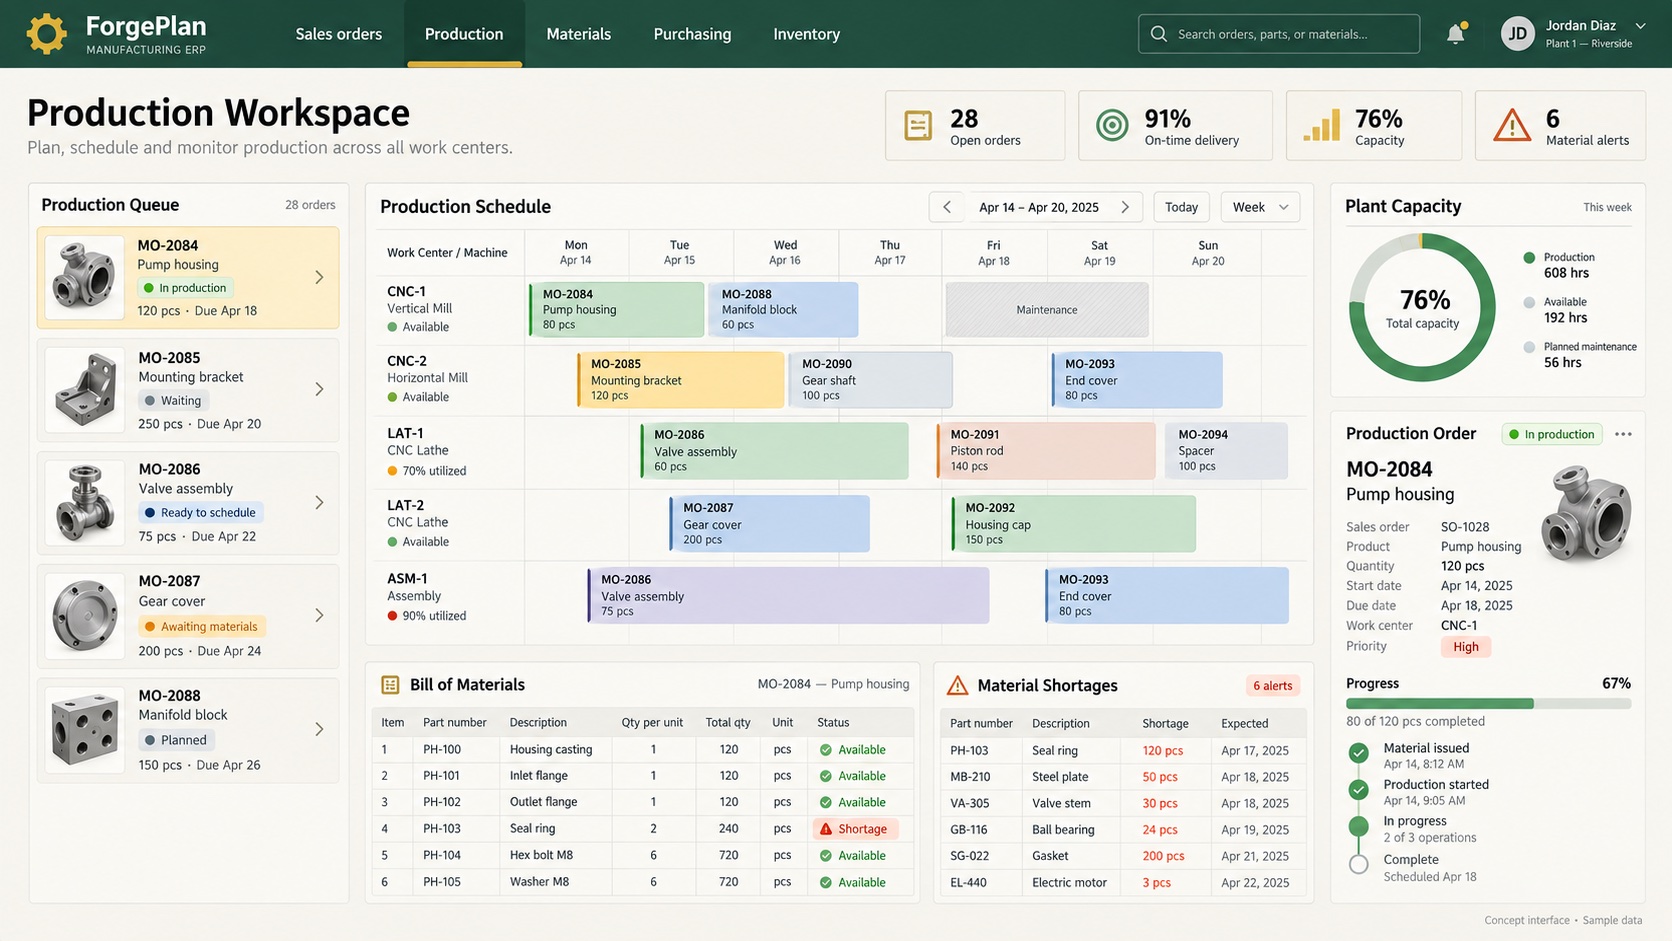This screenshot has height=941, width=1672.
Task: Select the Production tab
Action: 464,34
